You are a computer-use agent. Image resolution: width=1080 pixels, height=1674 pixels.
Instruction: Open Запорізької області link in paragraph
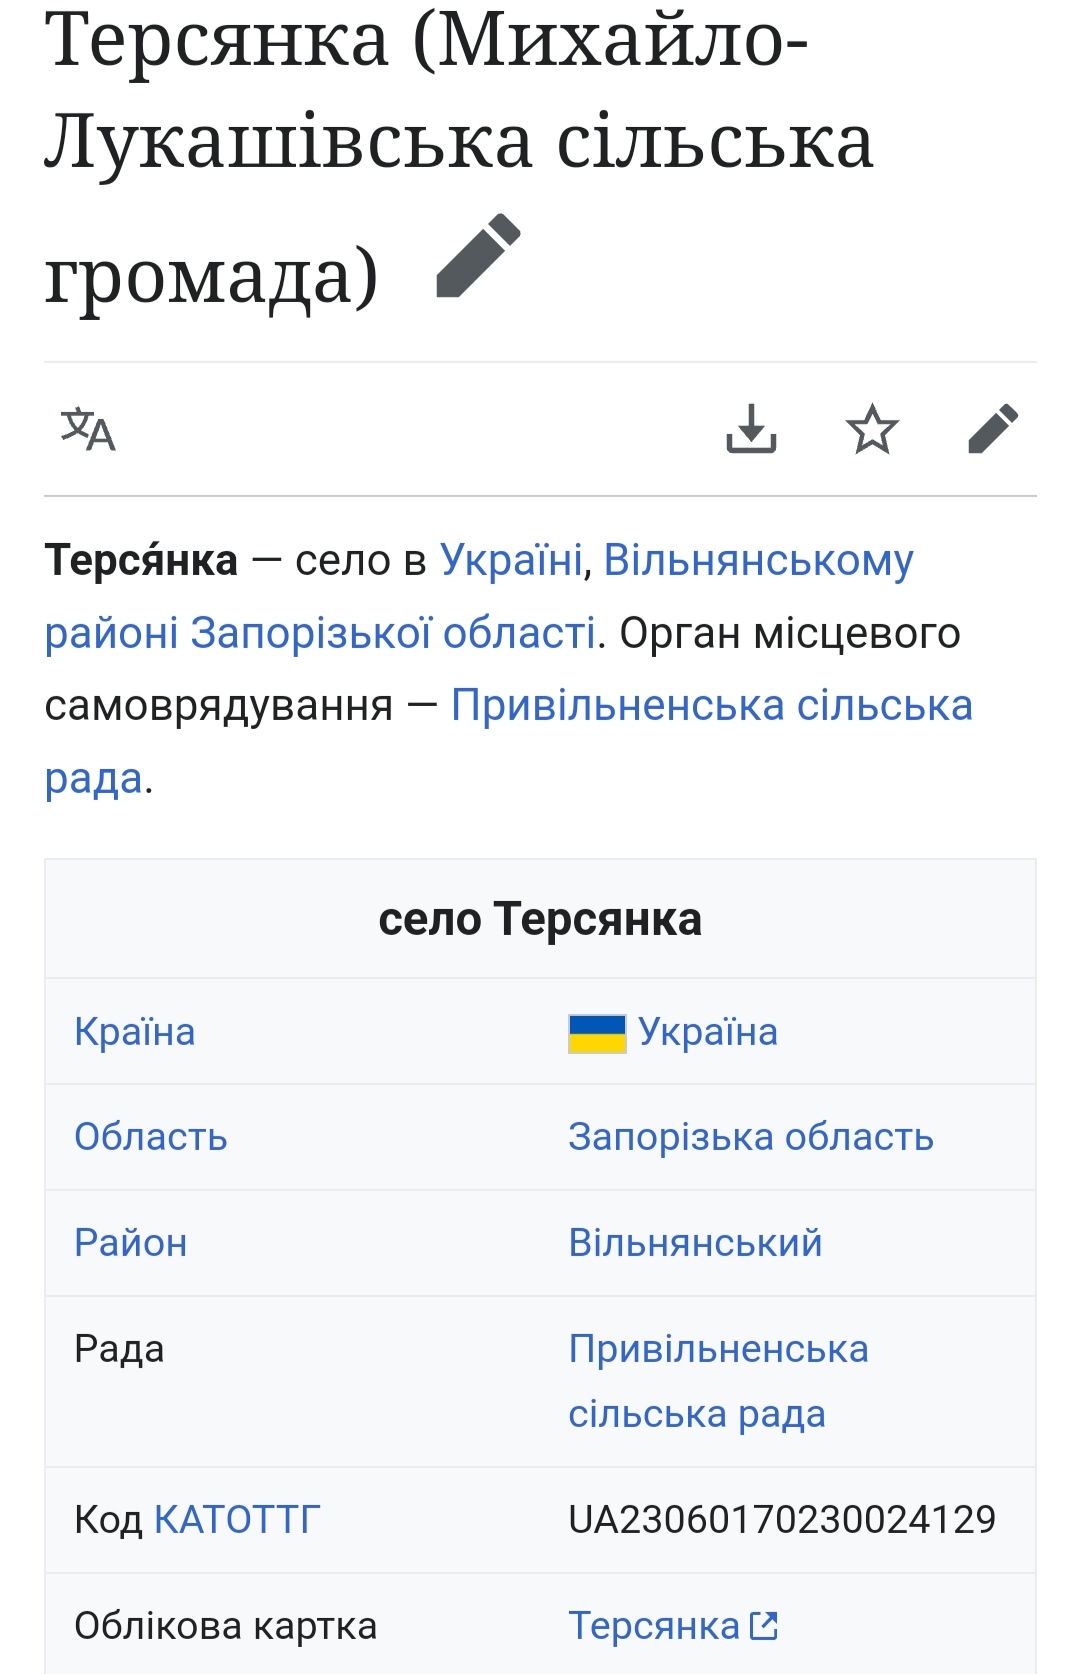click(x=393, y=633)
